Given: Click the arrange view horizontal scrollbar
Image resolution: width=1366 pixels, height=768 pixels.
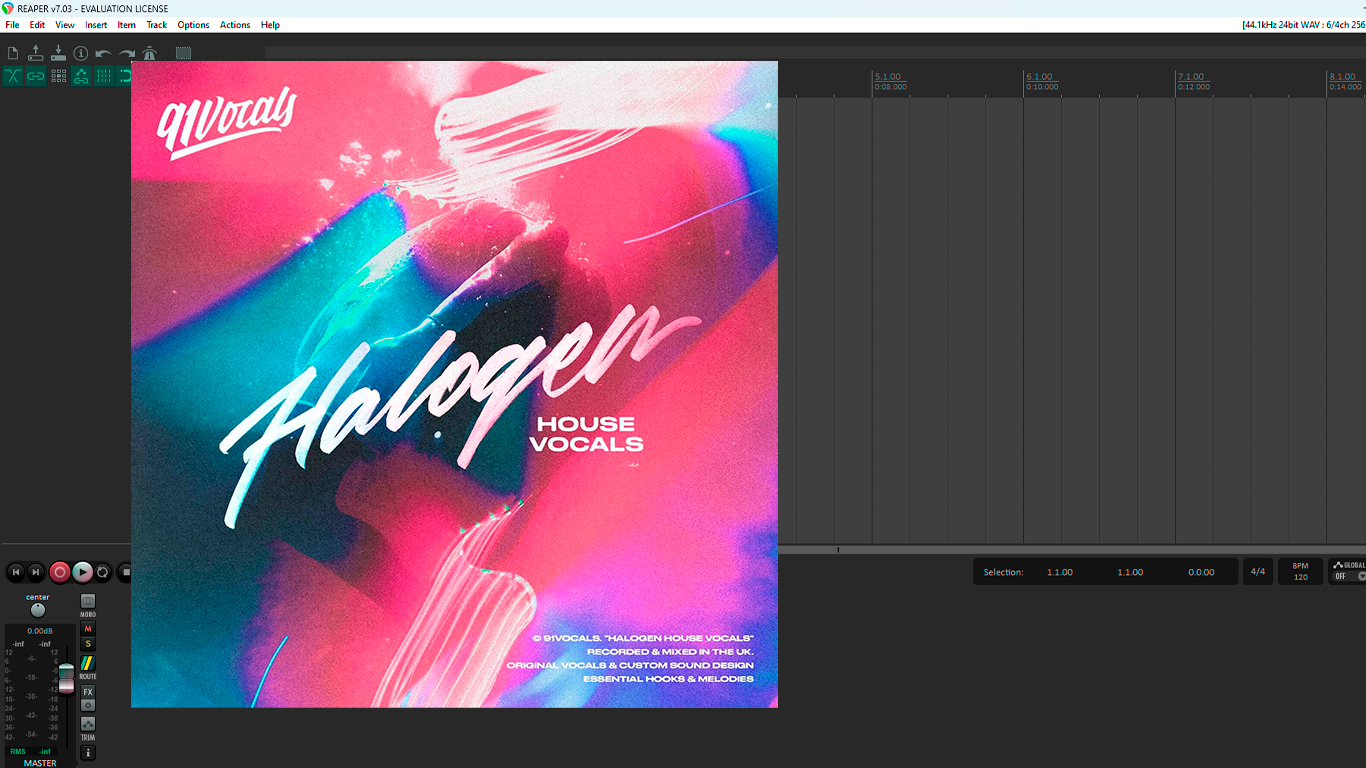Looking at the screenshot, I should point(1072,549).
